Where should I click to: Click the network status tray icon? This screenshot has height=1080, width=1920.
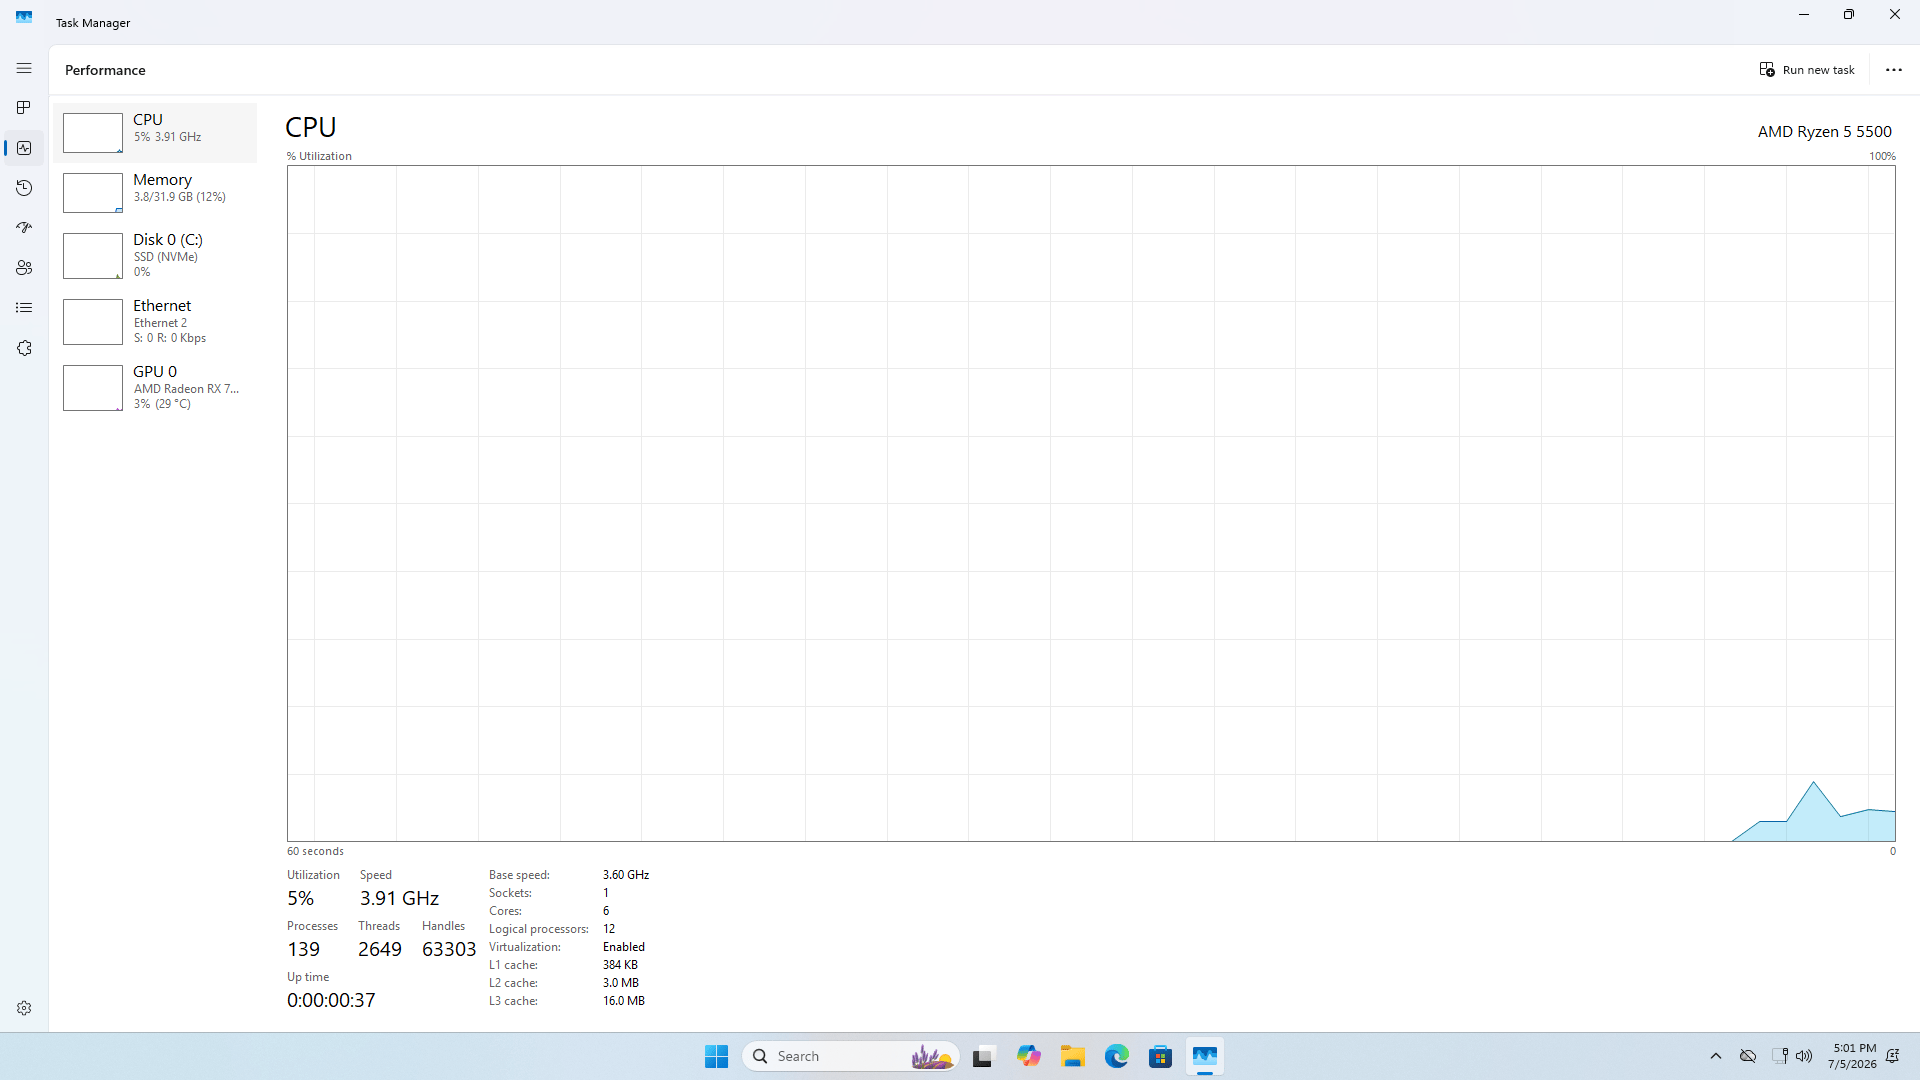pos(1780,1056)
